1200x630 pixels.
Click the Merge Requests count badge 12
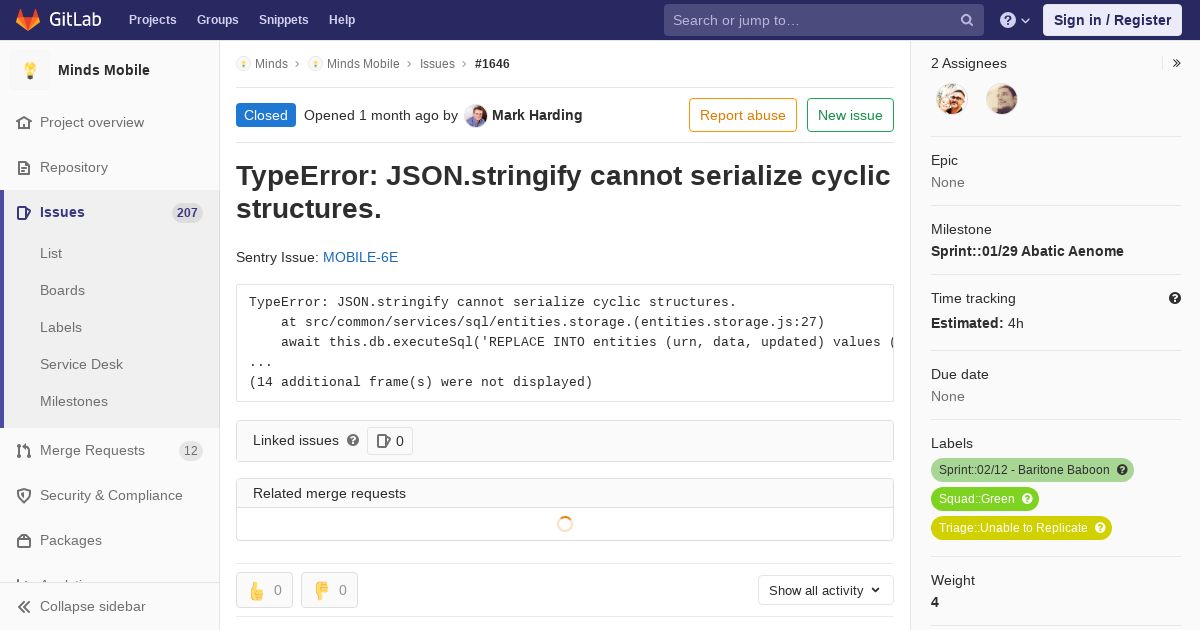[191, 450]
